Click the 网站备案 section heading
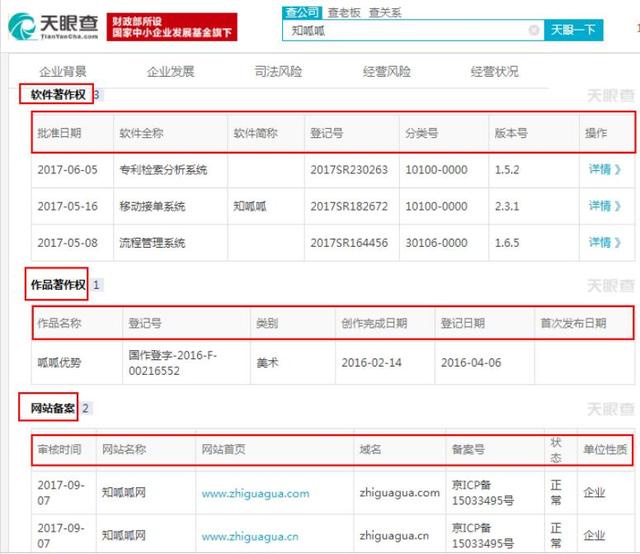This screenshot has height=554, width=640. coord(52,408)
